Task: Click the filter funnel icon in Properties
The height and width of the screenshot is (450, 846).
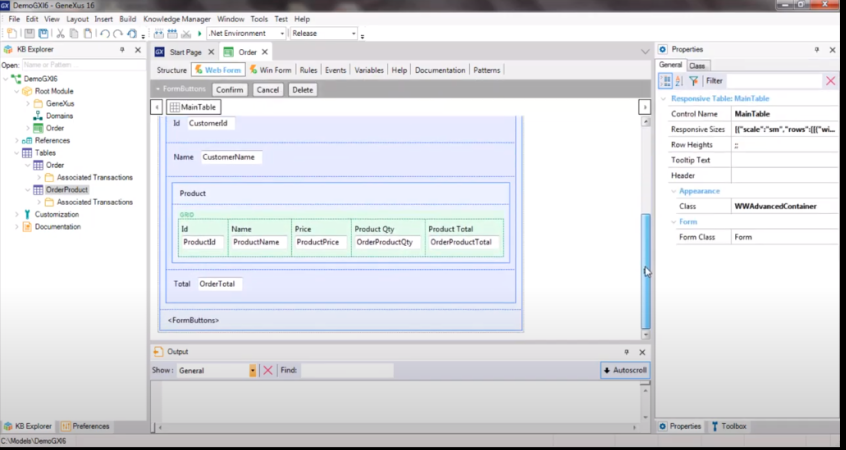Action: [693, 80]
